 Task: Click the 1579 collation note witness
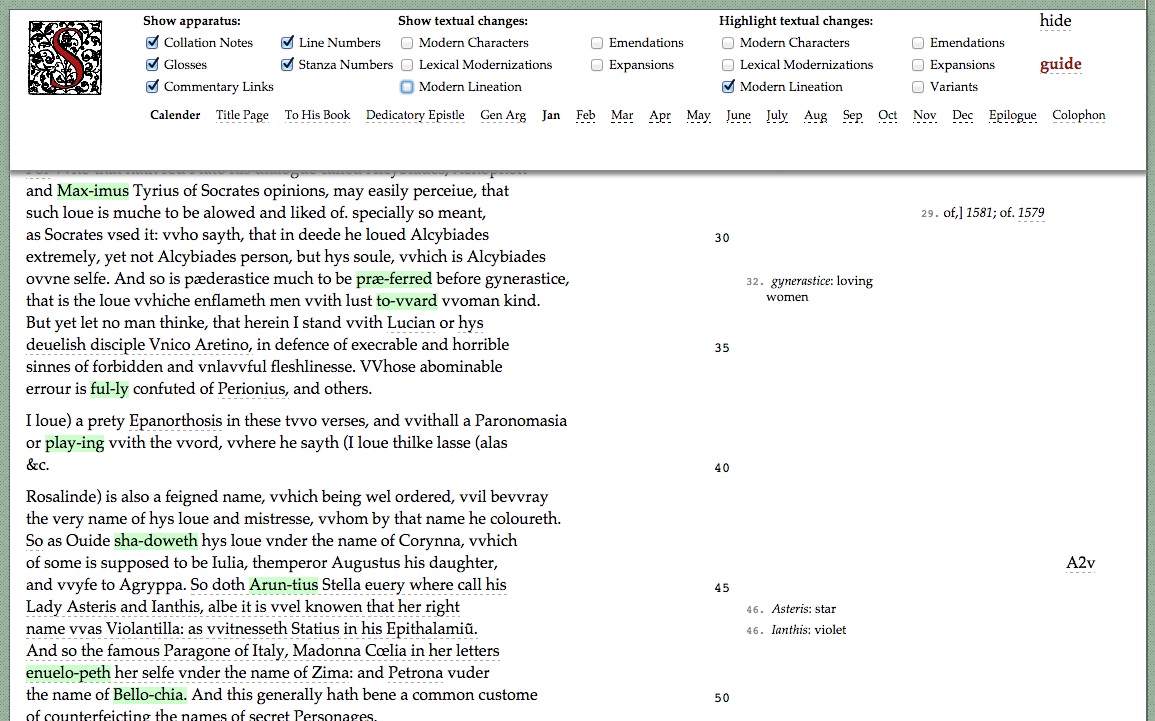[x=1031, y=213]
